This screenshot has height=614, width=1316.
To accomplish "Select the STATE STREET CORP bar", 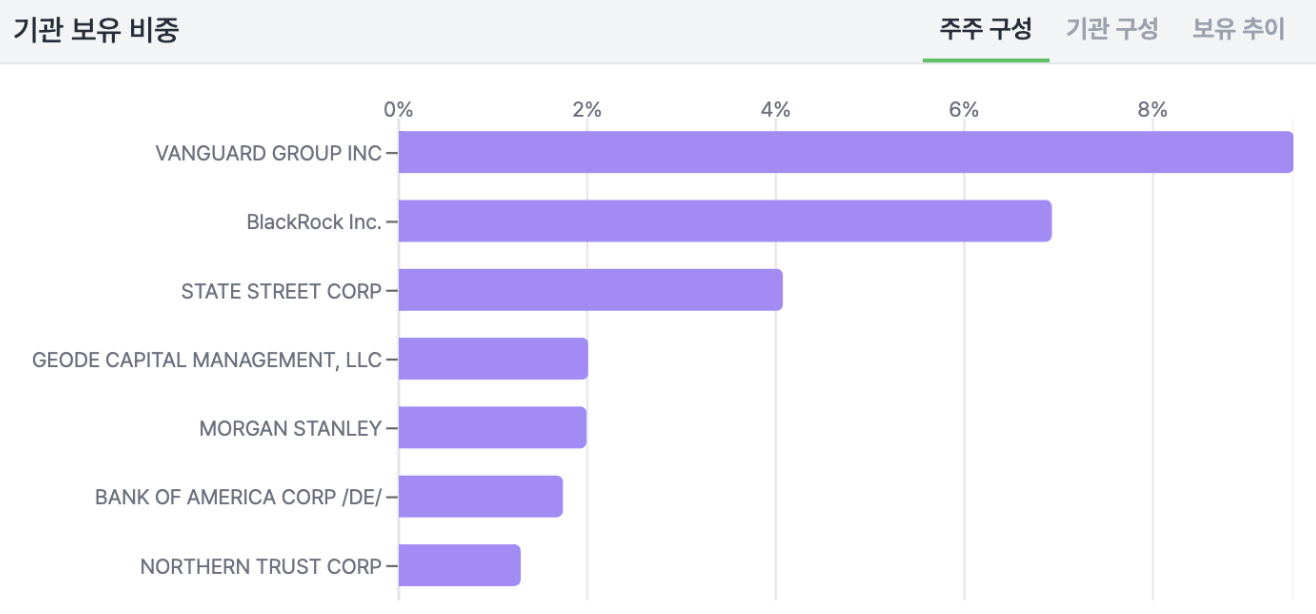I will pyautogui.click(x=590, y=290).
